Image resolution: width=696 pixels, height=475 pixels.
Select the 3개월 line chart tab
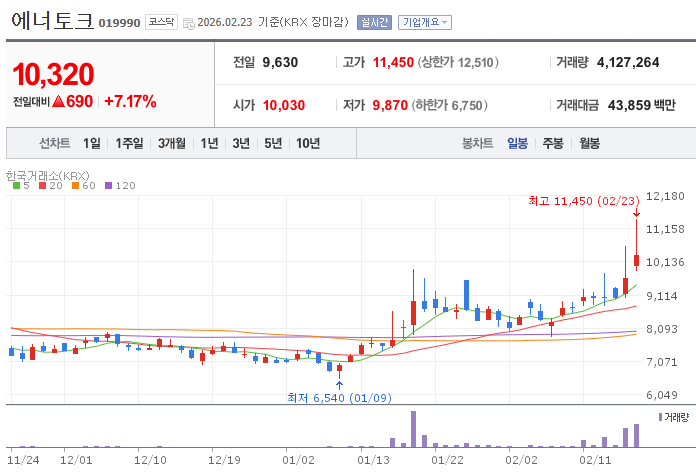pyautogui.click(x=172, y=143)
